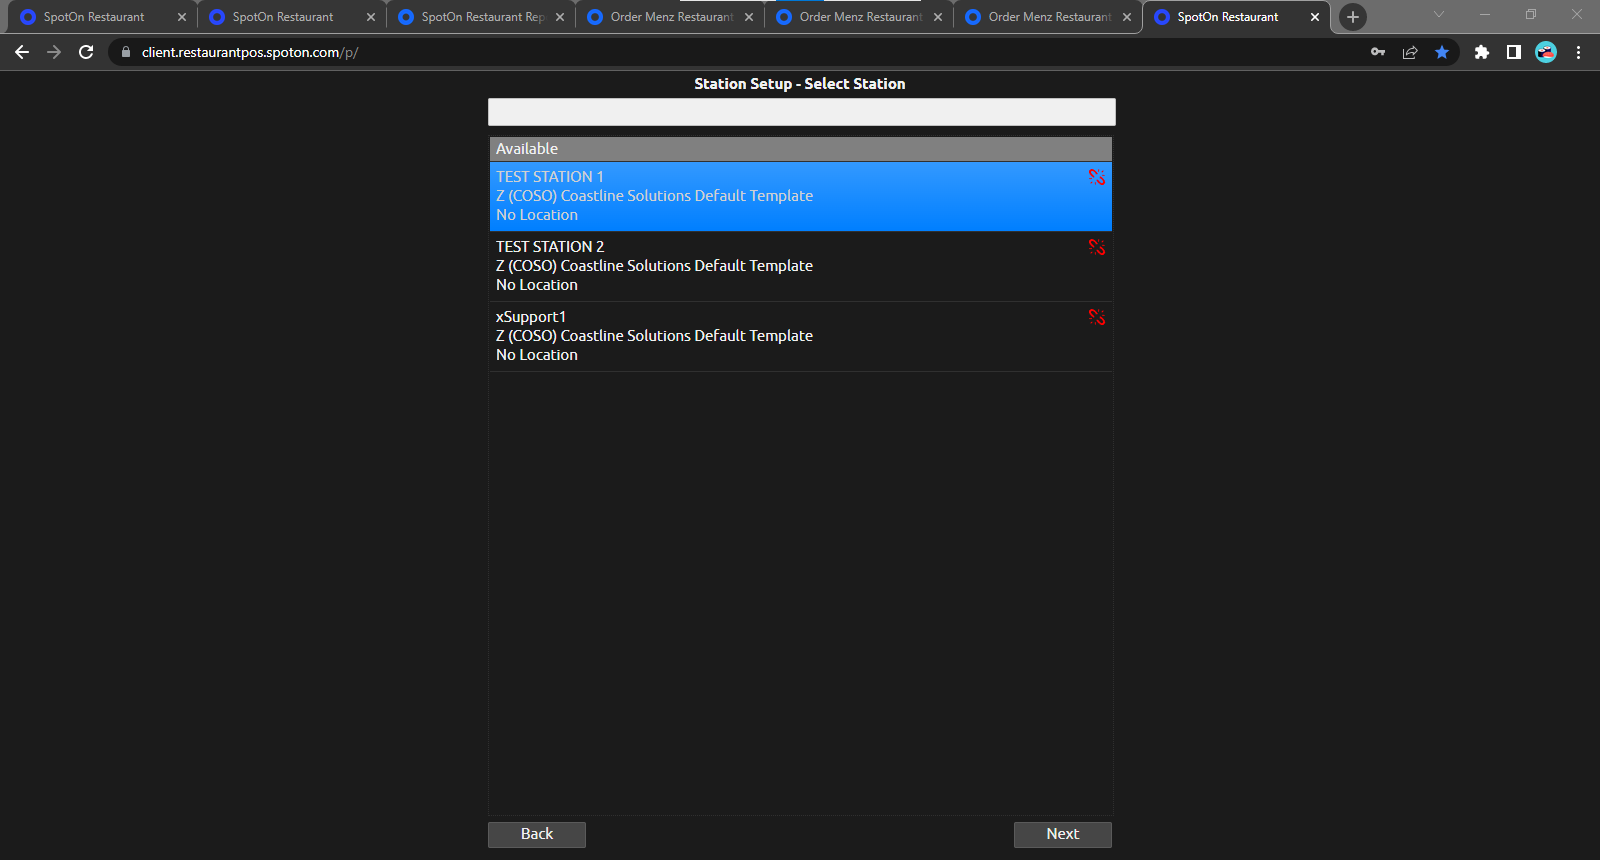Select the xSupport1 station row

pyautogui.click(x=801, y=336)
